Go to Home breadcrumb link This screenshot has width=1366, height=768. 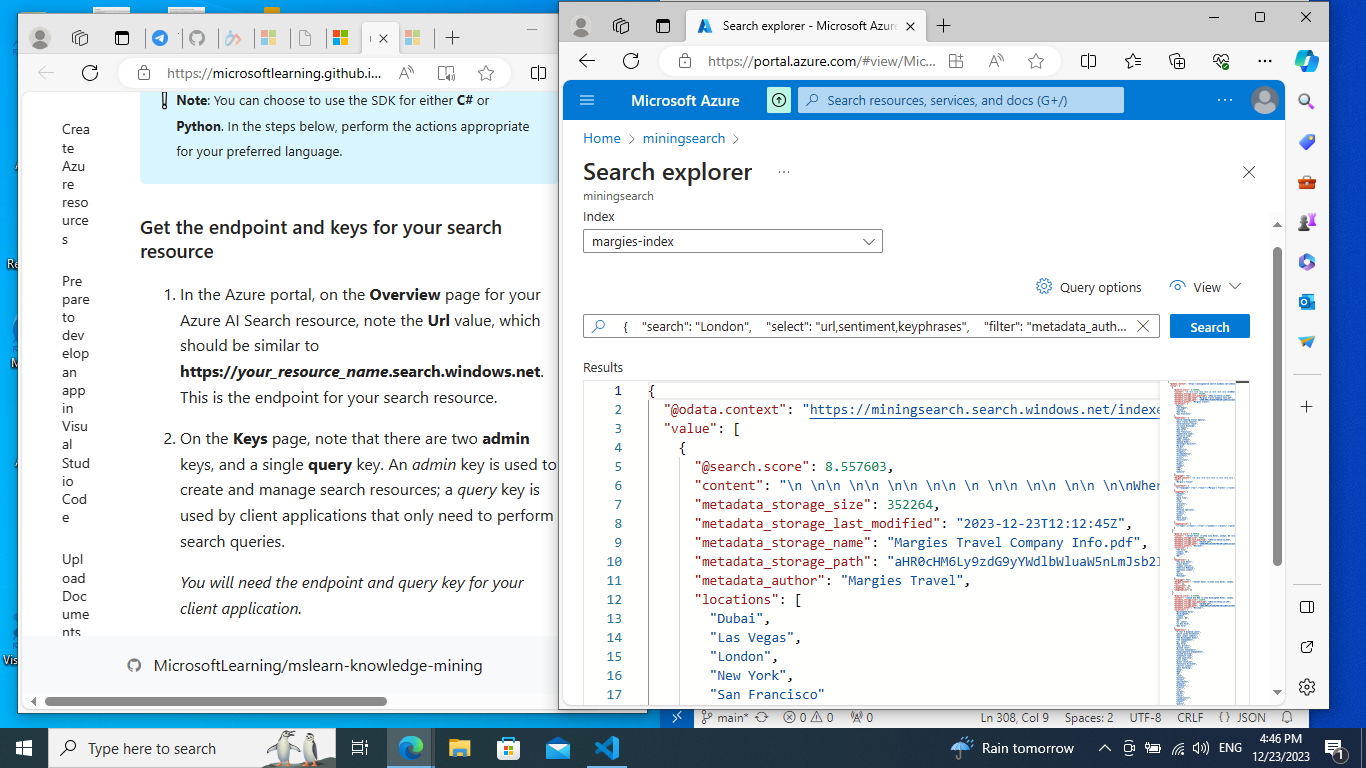(602, 139)
